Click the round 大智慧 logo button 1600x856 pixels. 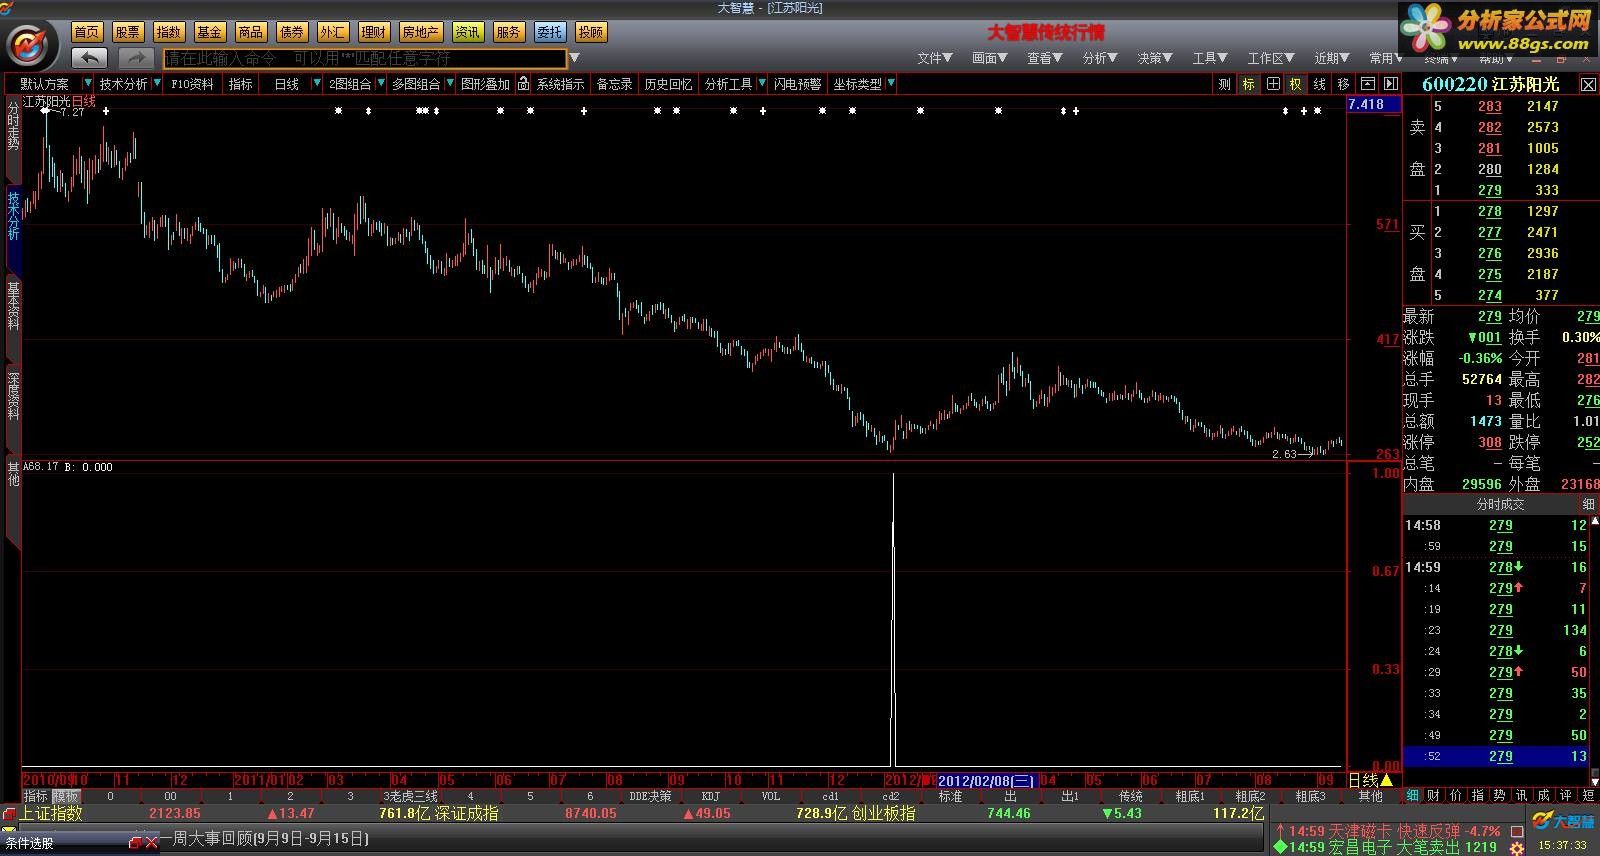click(x=30, y=43)
